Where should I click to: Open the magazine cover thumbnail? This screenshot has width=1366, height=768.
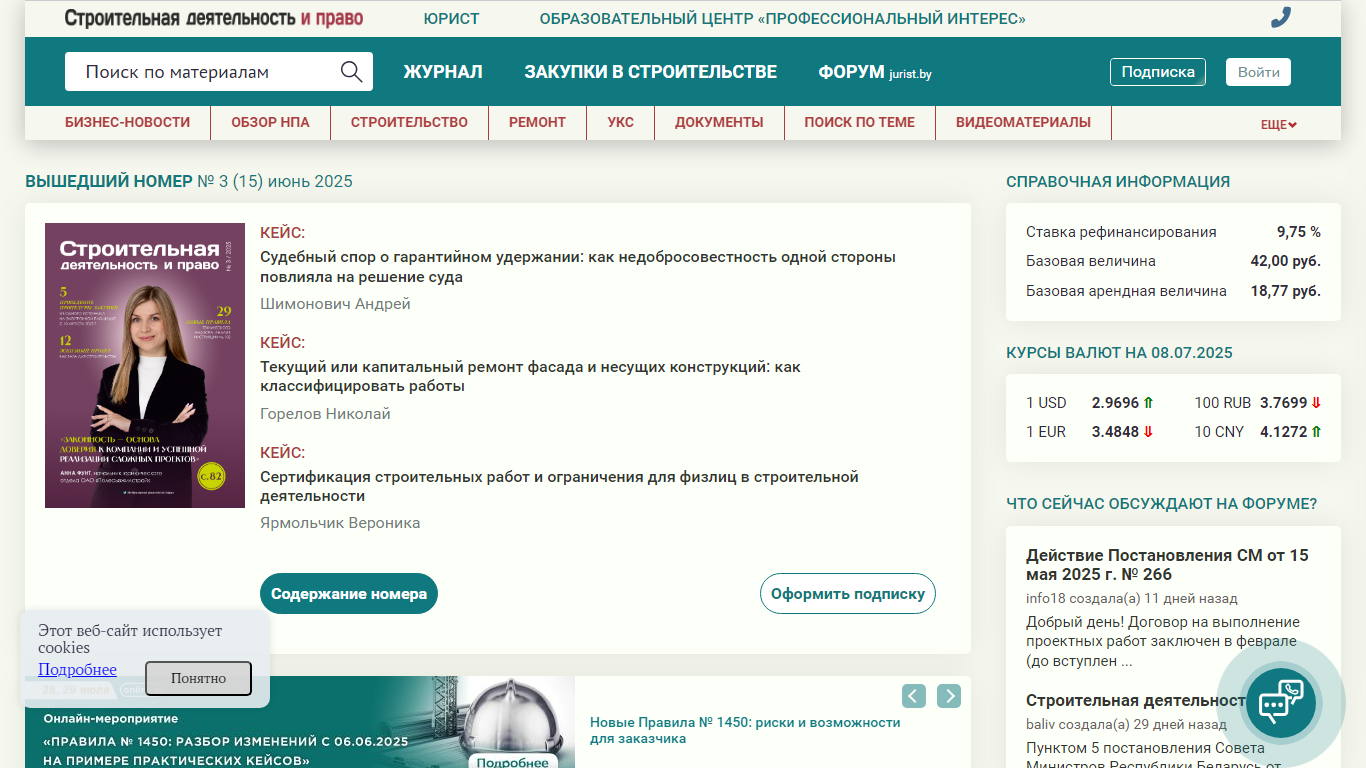point(145,365)
